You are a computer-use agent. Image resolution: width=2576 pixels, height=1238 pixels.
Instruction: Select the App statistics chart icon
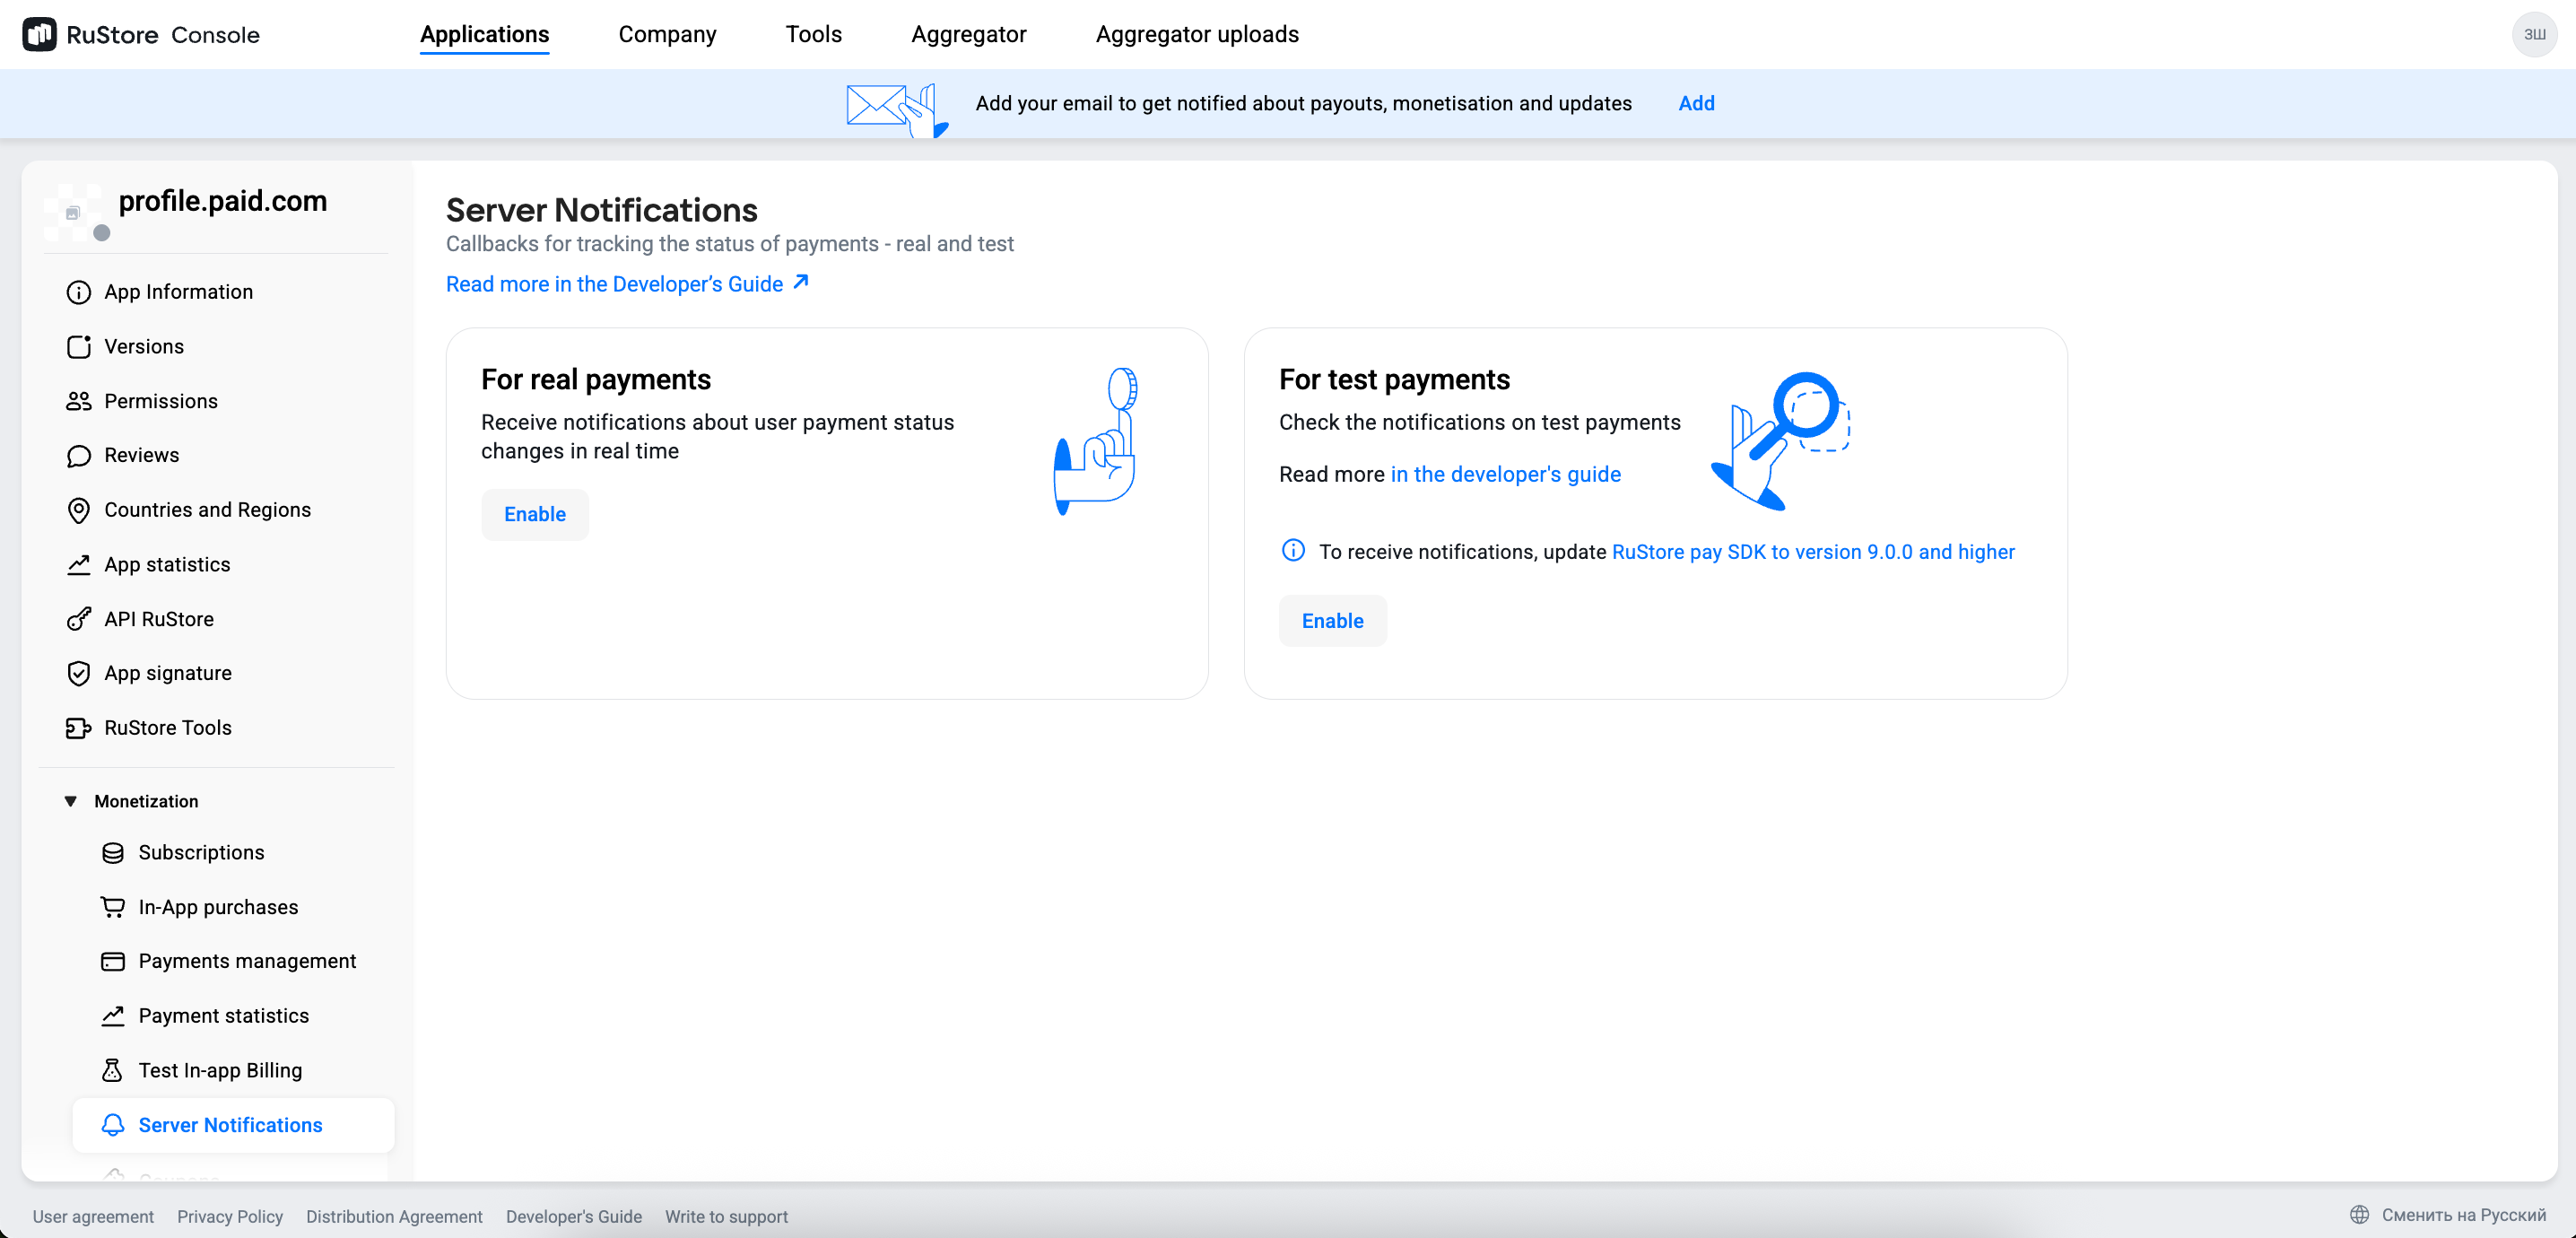[x=79, y=564]
